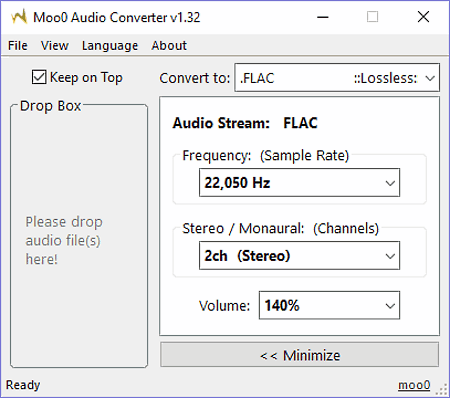The height and width of the screenshot is (398, 450).
Task: Click the Ready status text
Action: pyautogui.click(x=23, y=385)
